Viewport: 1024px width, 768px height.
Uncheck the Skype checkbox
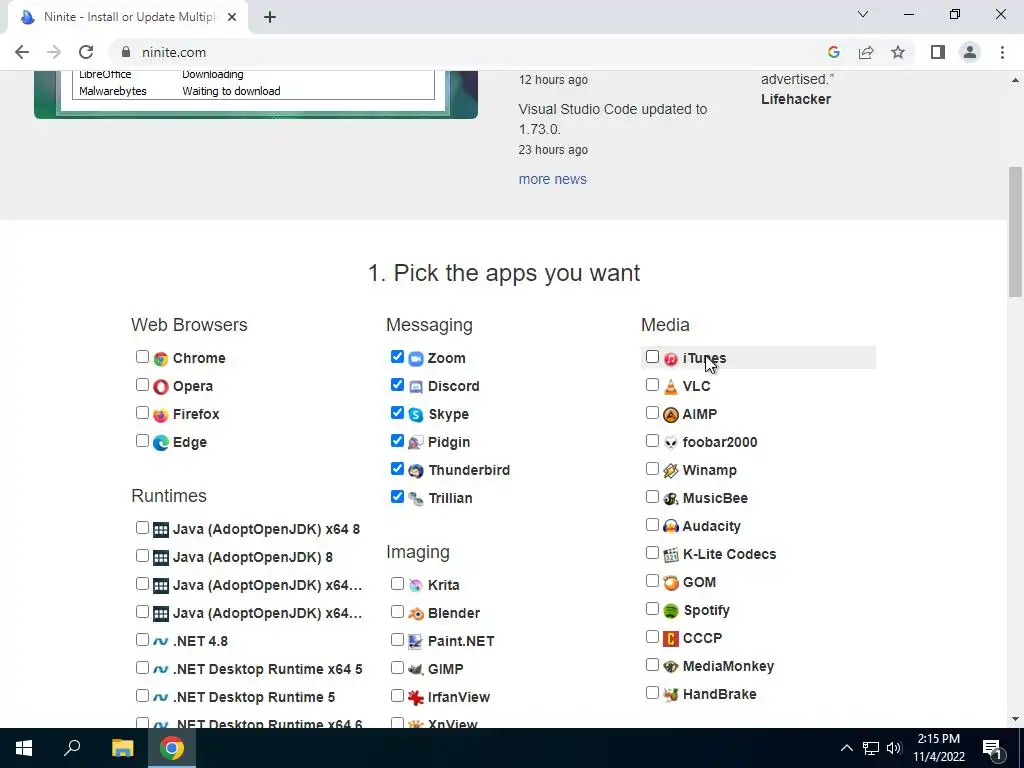pyautogui.click(x=397, y=413)
